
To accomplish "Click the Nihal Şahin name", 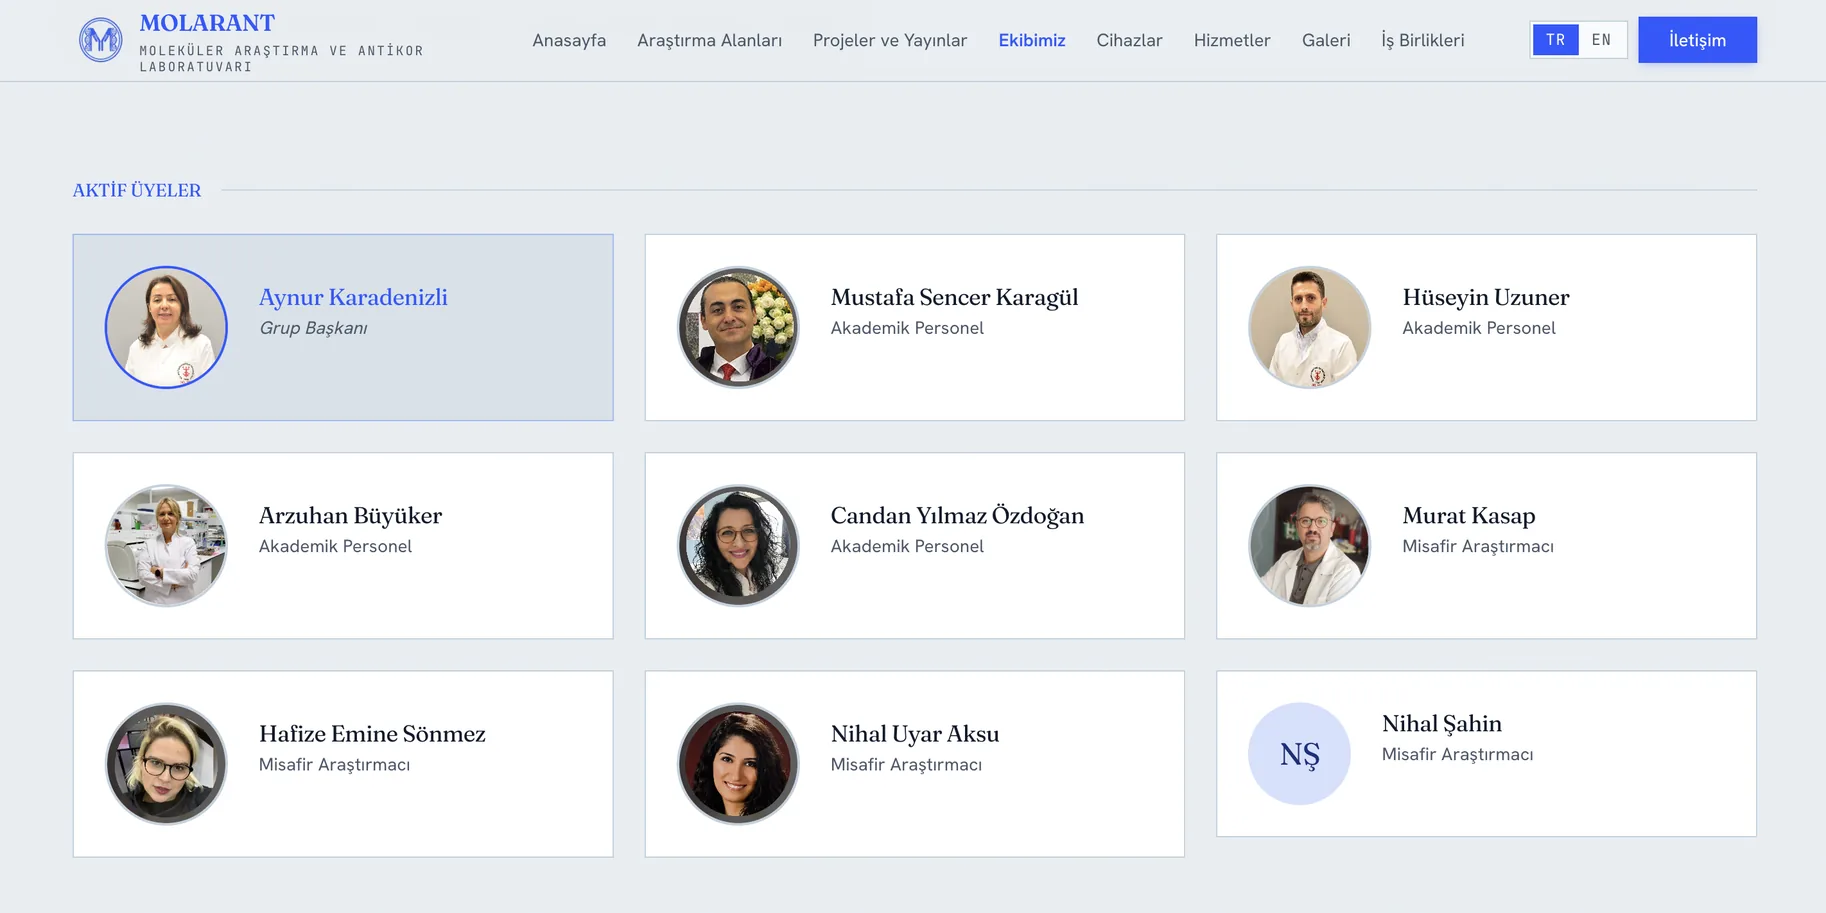I will [1441, 723].
